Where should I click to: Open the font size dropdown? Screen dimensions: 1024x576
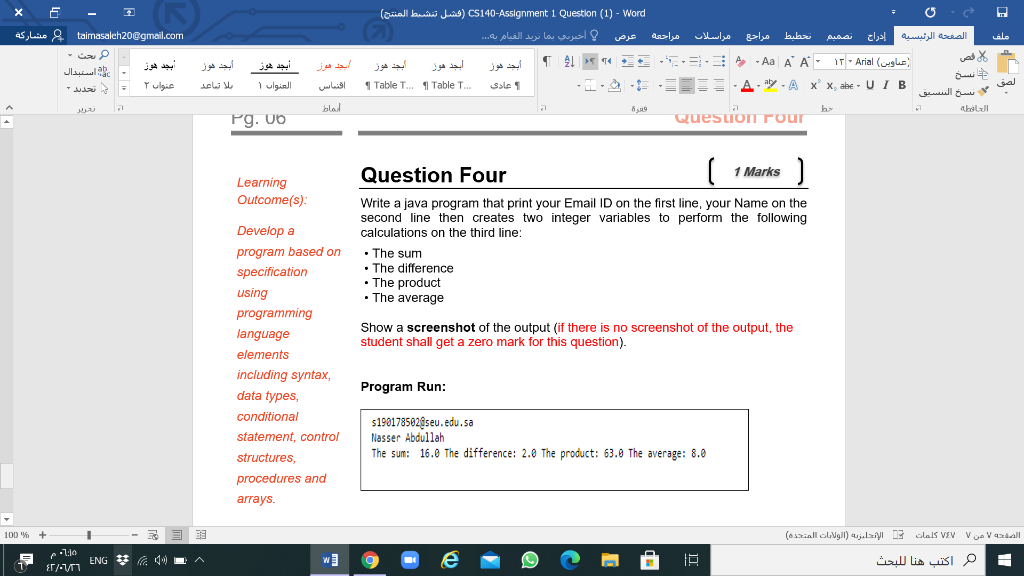829,61
